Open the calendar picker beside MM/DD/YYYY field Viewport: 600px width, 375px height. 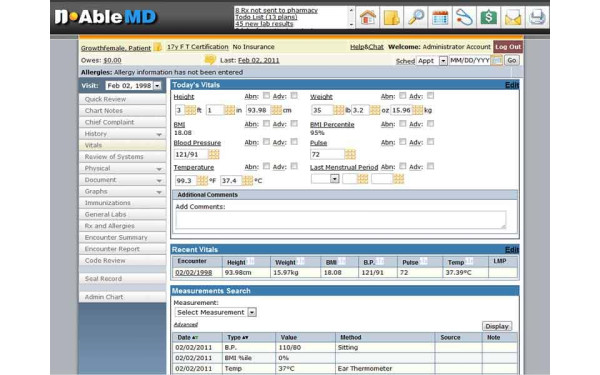(497, 60)
